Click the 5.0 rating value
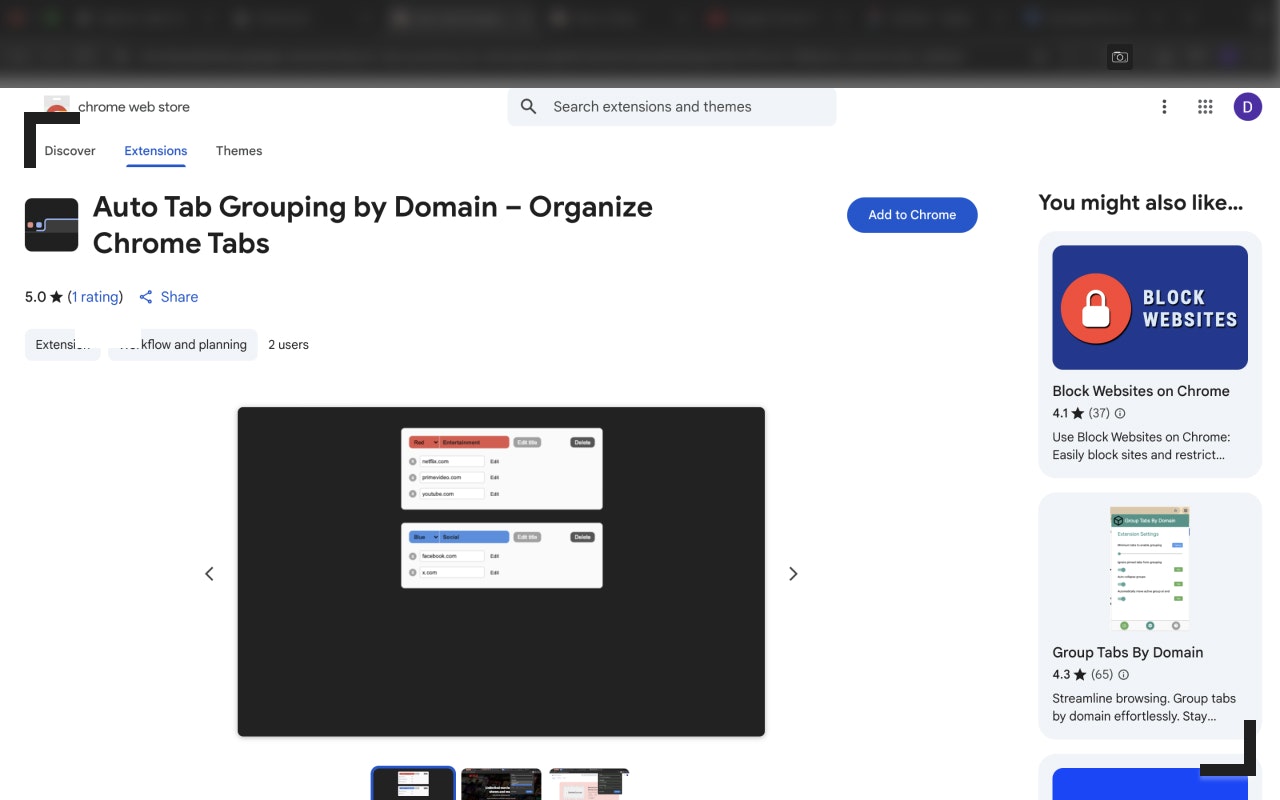 35,297
